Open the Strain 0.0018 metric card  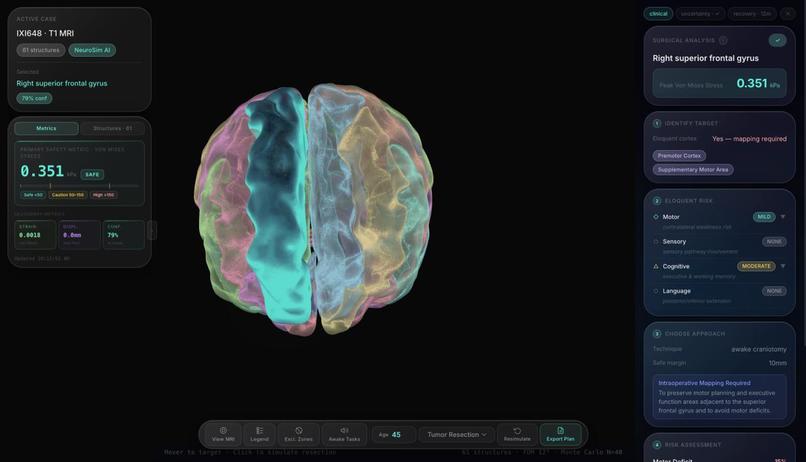(35, 235)
